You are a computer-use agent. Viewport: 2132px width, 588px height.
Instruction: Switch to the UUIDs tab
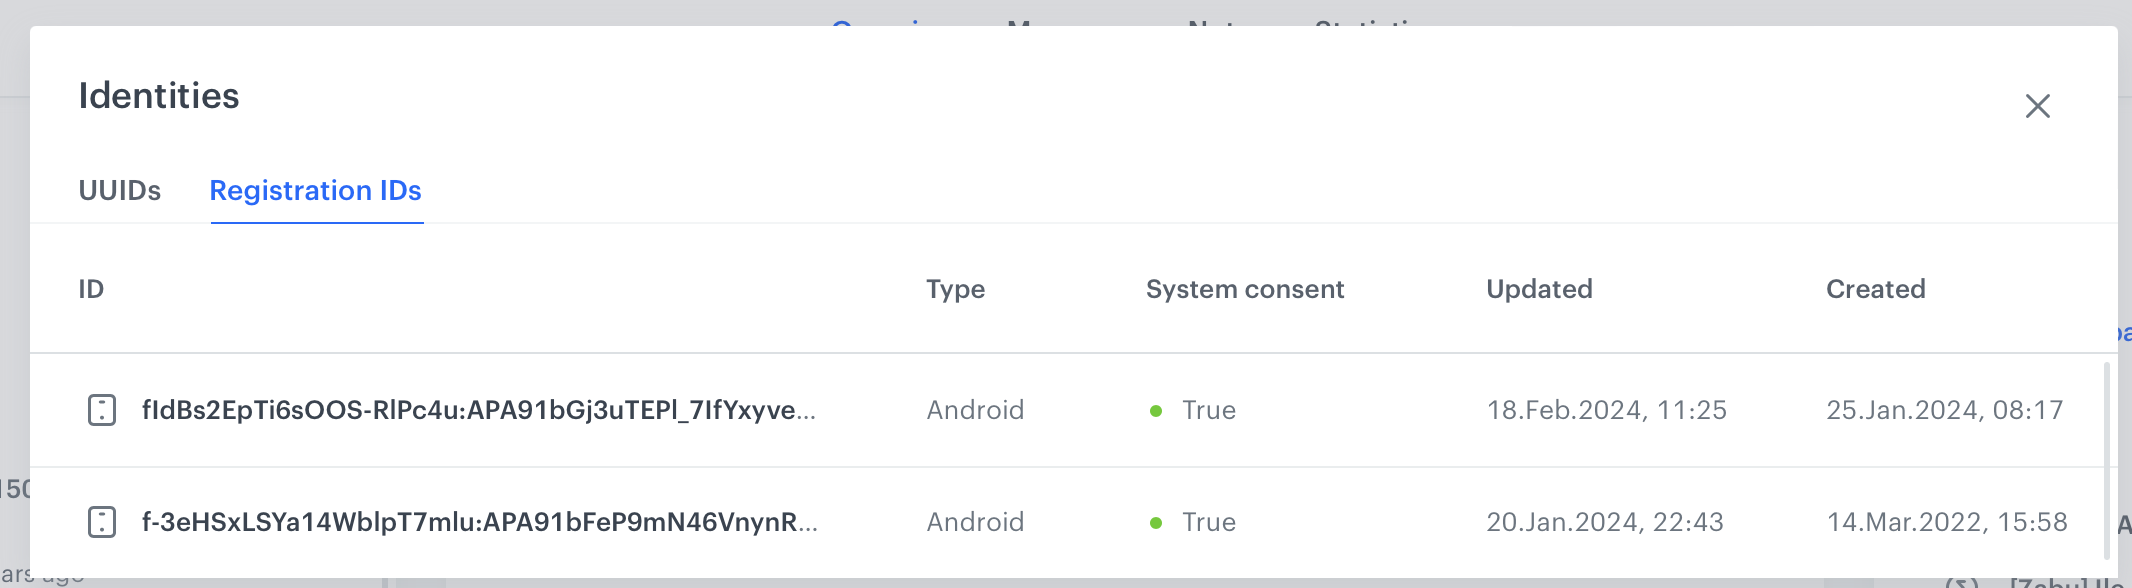coord(120,191)
